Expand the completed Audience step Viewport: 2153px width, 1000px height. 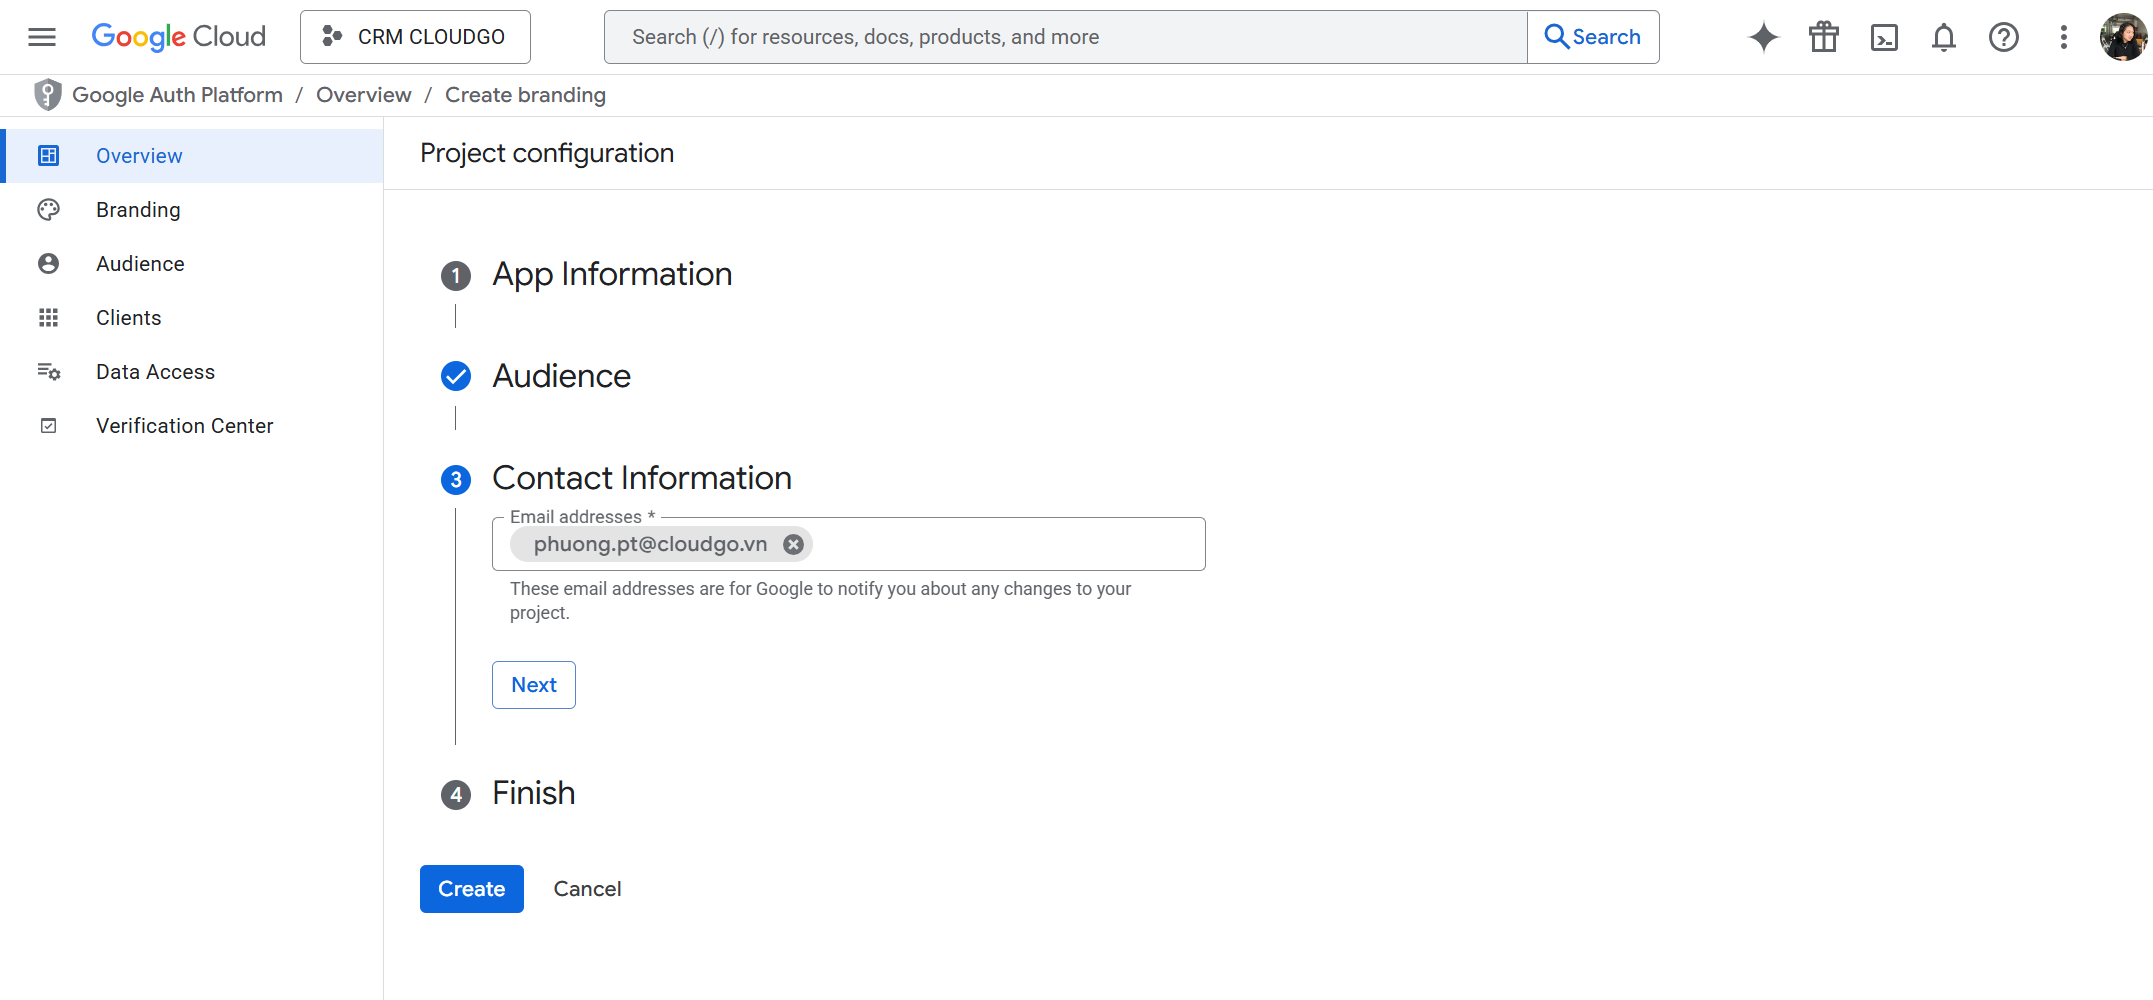561,376
